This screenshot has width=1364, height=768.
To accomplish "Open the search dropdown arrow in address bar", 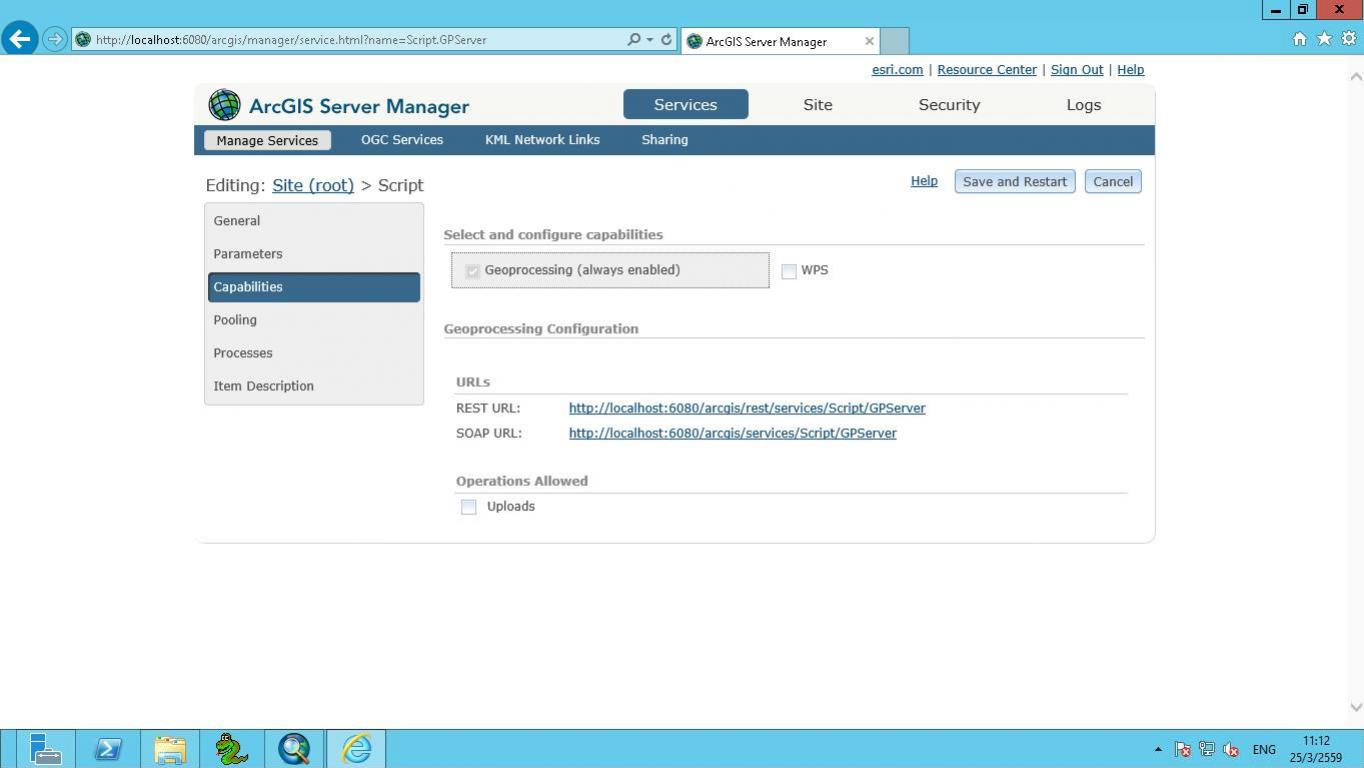I will click(650, 40).
